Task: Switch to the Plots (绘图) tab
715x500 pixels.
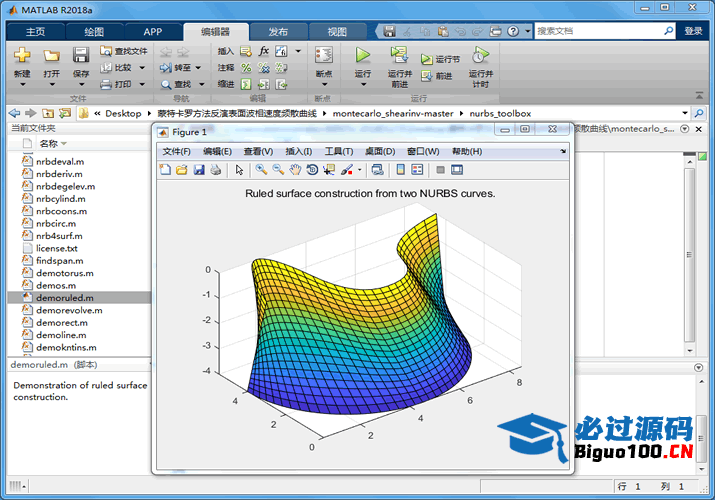Action: [94, 31]
